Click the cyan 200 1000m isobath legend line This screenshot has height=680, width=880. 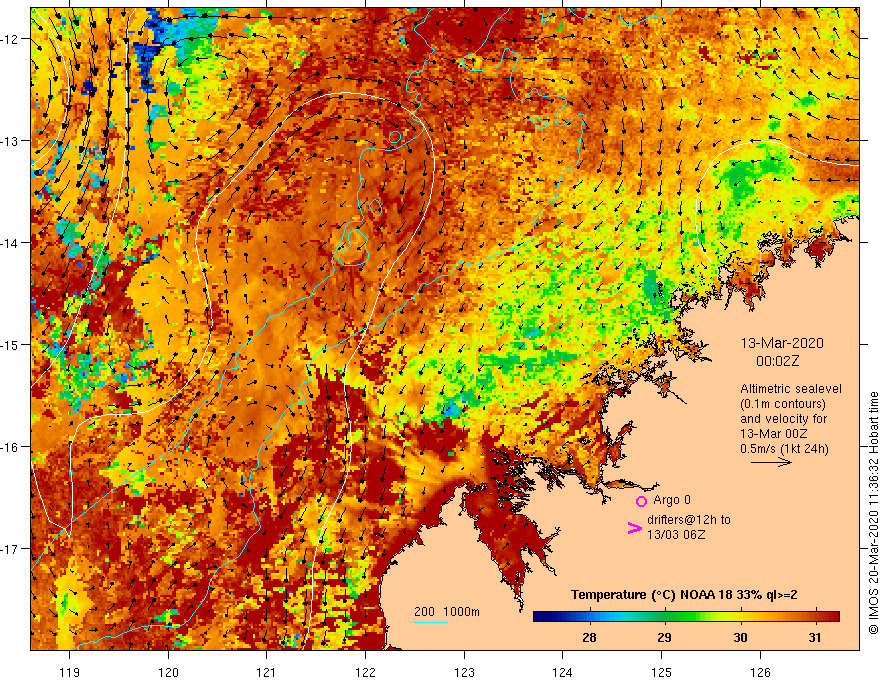tap(431, 622)
